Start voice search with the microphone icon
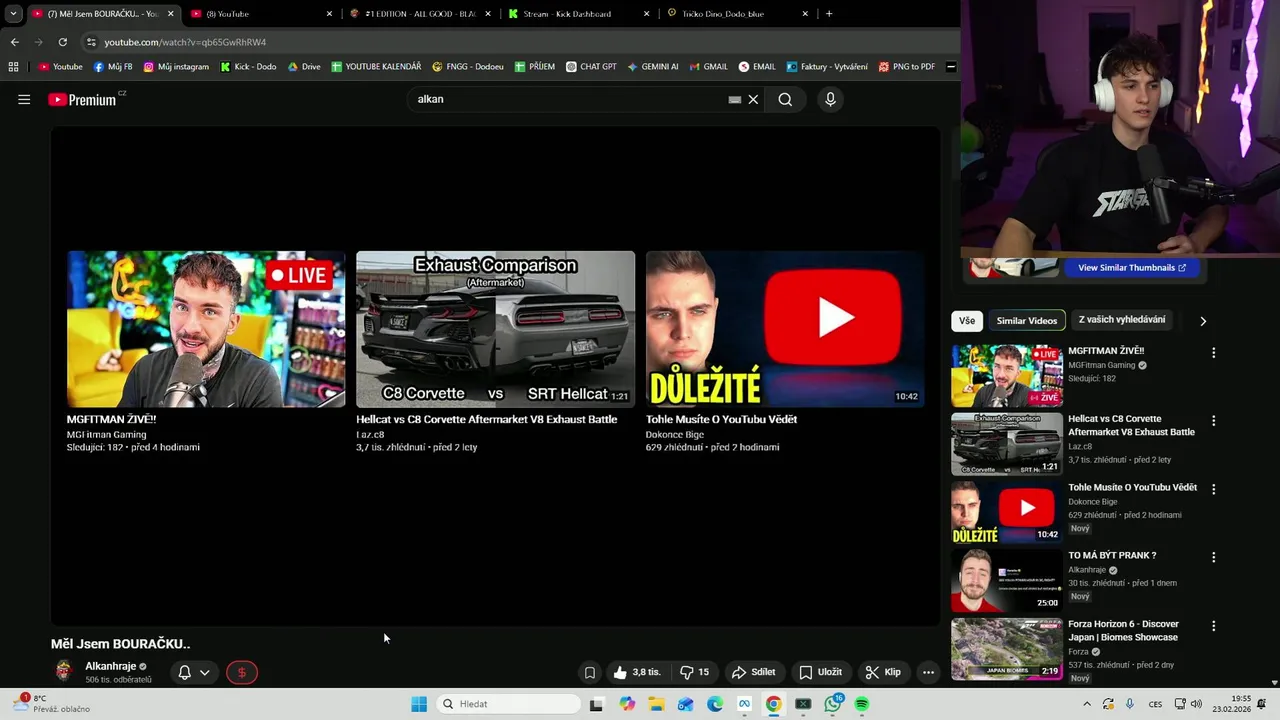1280x720 pixels. coord(830,99)
